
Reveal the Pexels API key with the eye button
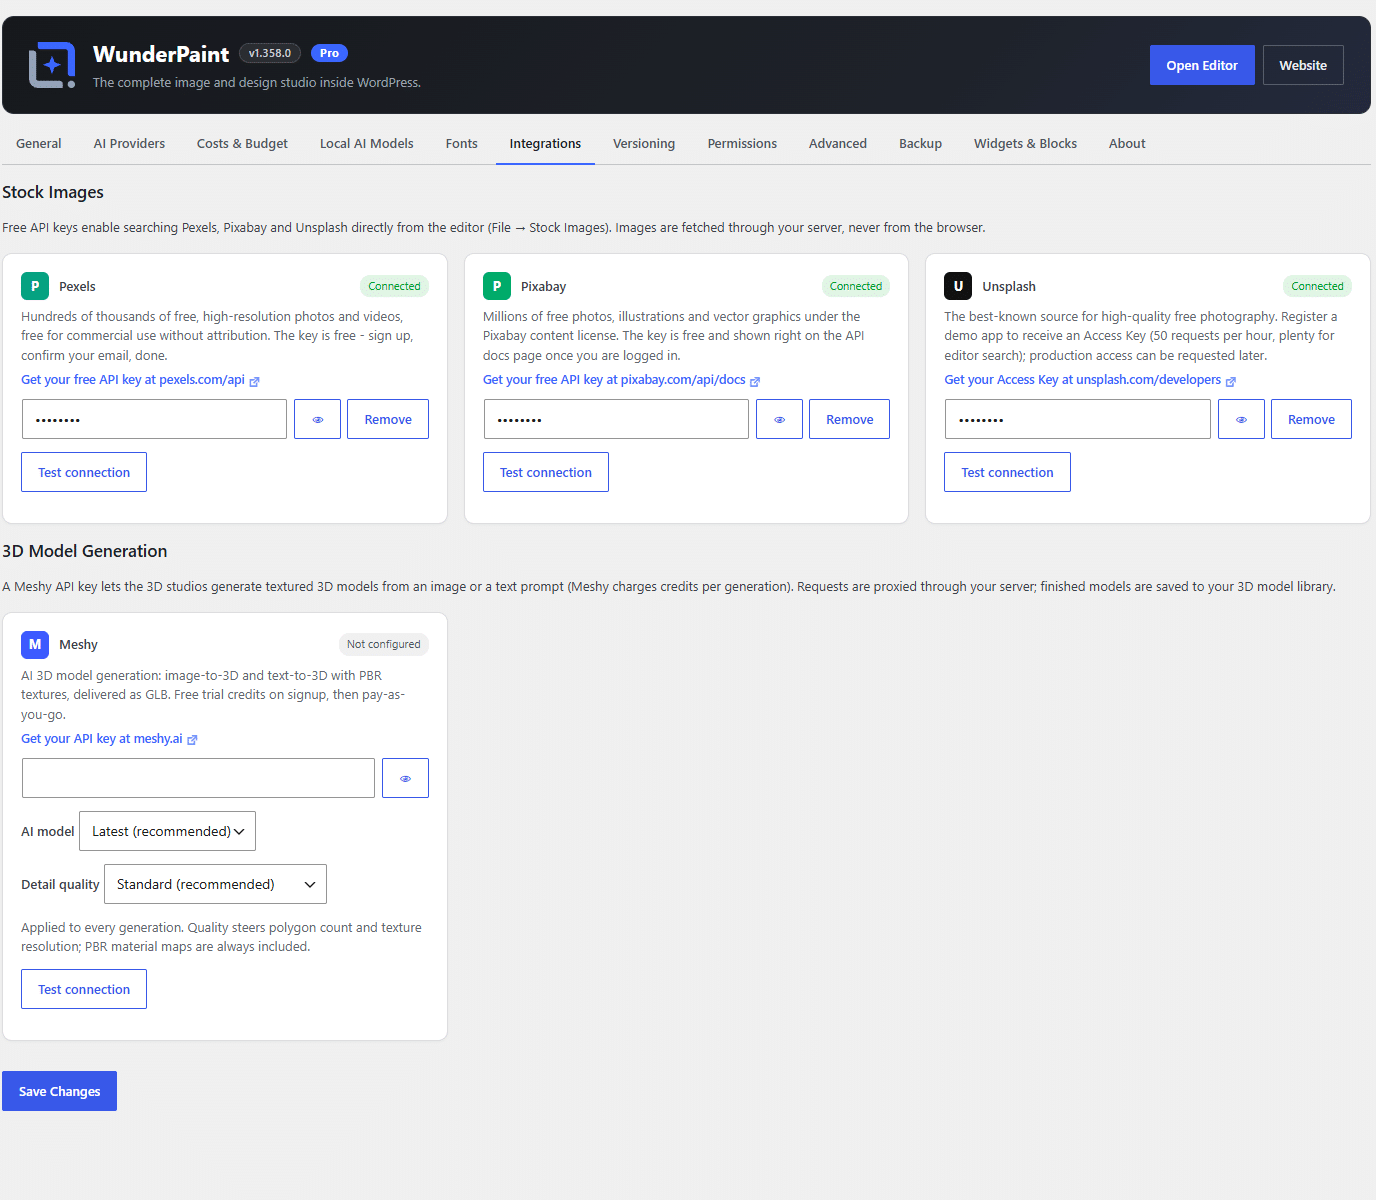(318, 419)
